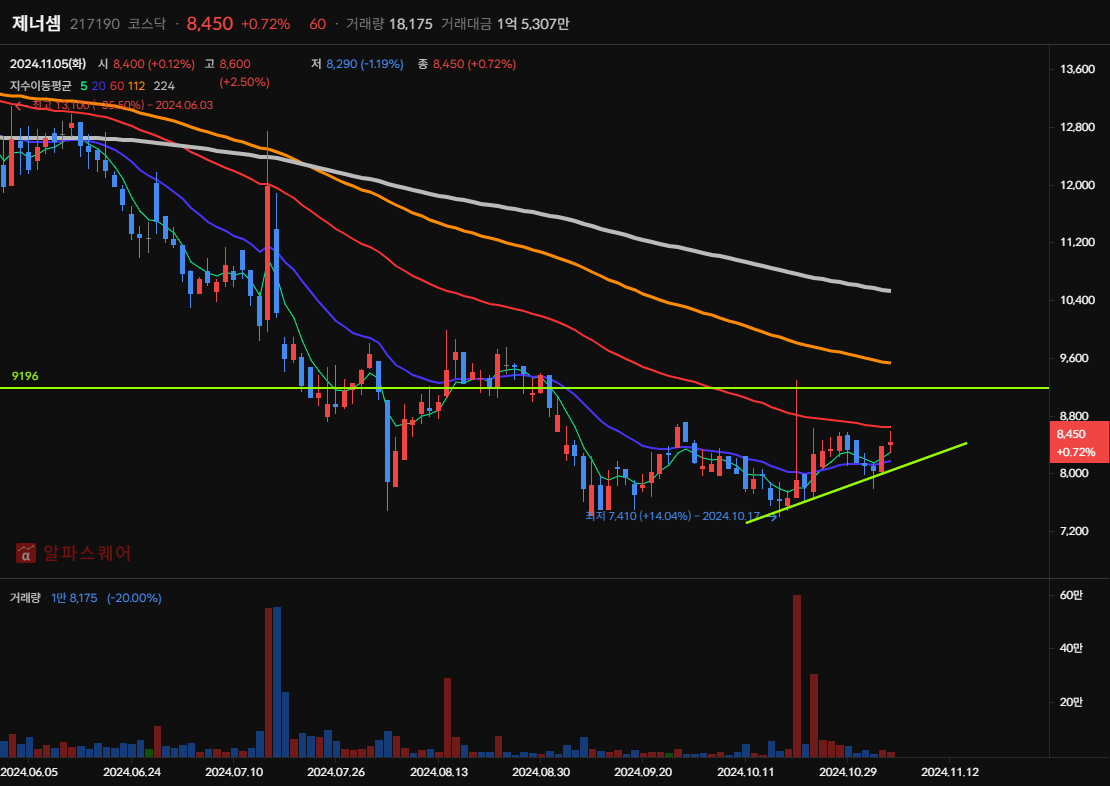Click the header 거래량 18,175 volume figure
Image resolution: width=1110 pixels, height=786 pixels.
[x=389, y=24]
